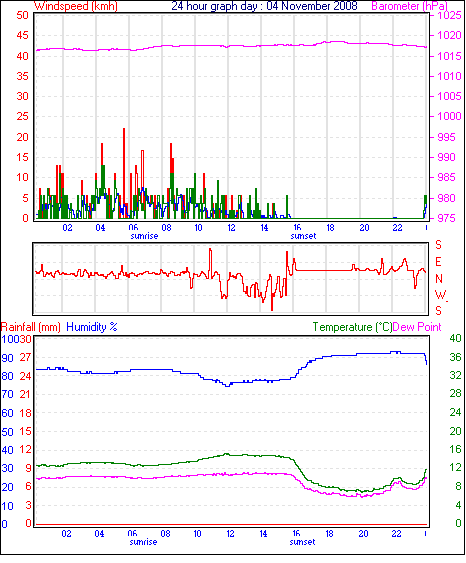Click the sunset label under the bottom chart

303,541
